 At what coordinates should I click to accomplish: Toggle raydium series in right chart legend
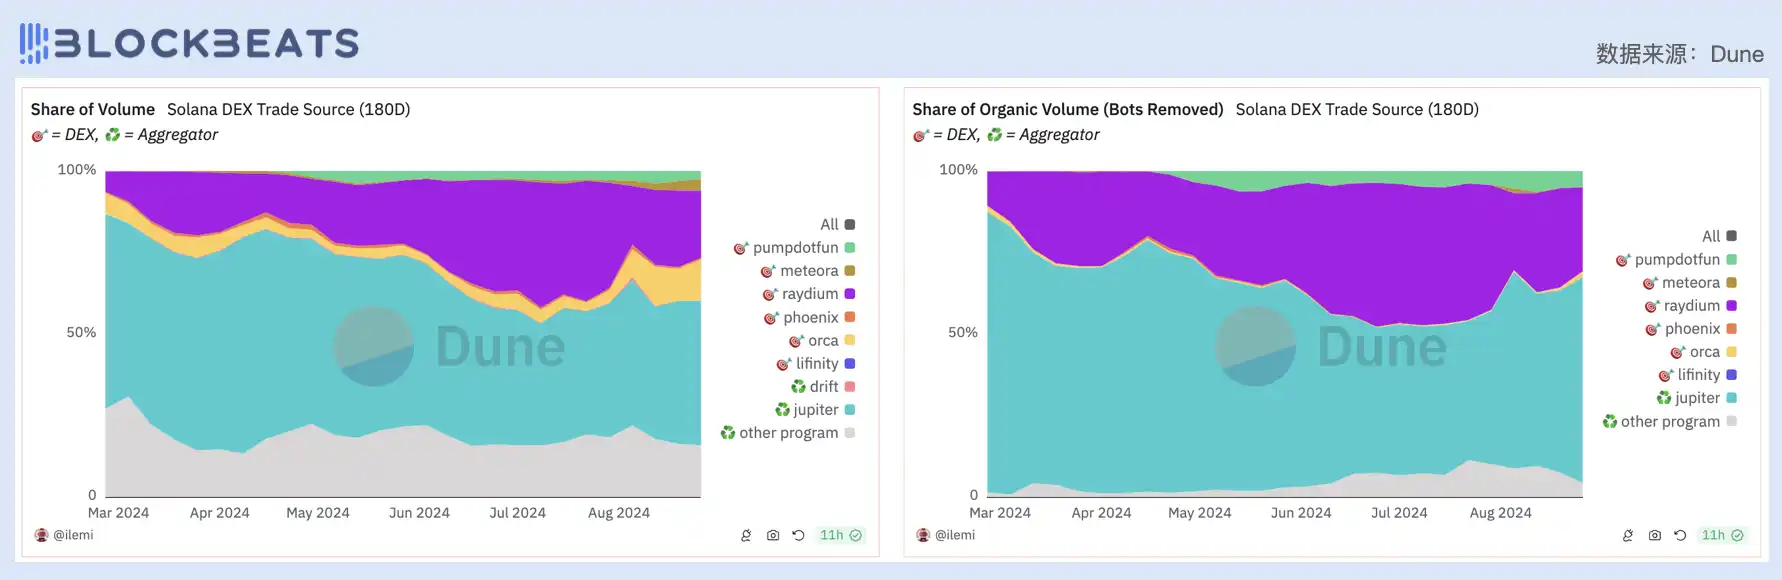pyautogui.click(x=1691, y=306)
